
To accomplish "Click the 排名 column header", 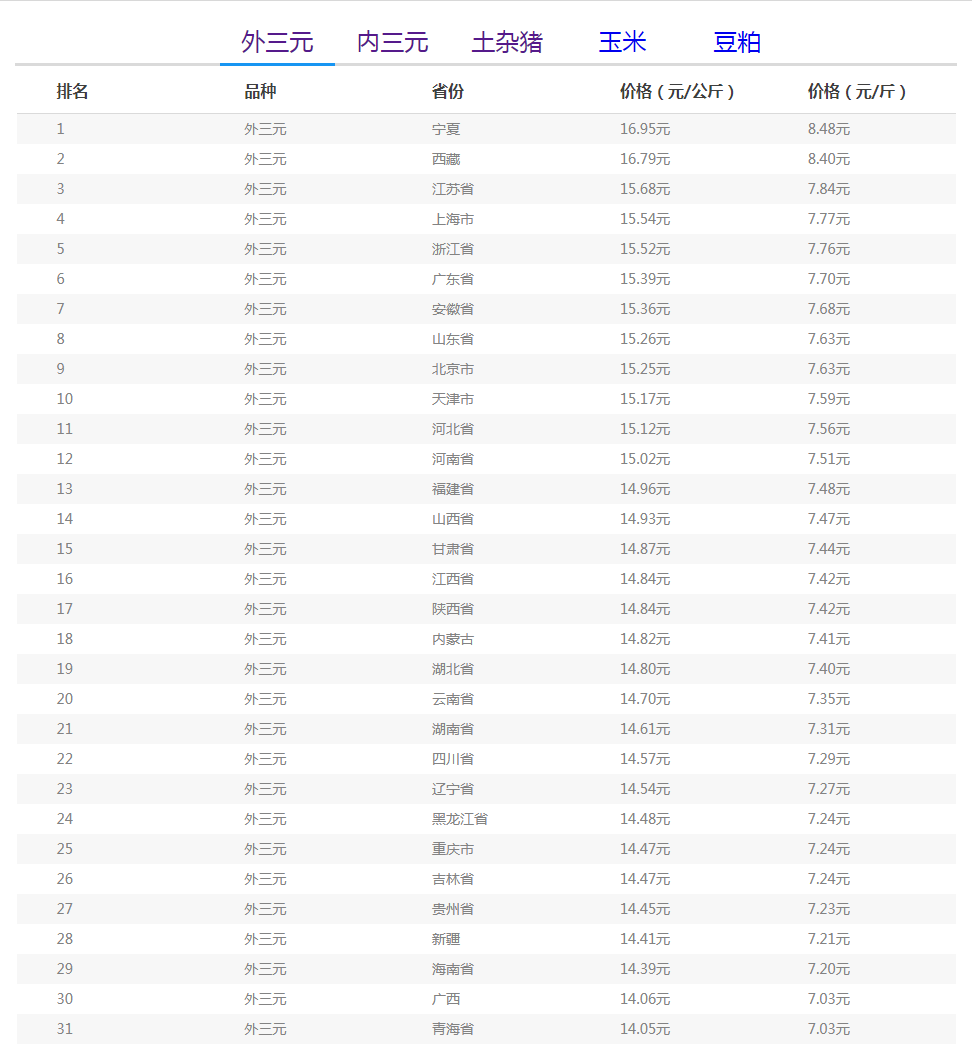I will click(x=72, y=92).
